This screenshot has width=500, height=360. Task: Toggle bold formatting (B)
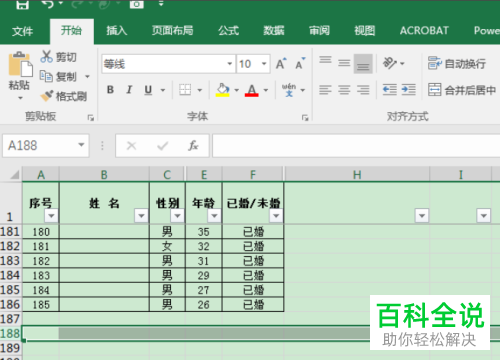110,90
